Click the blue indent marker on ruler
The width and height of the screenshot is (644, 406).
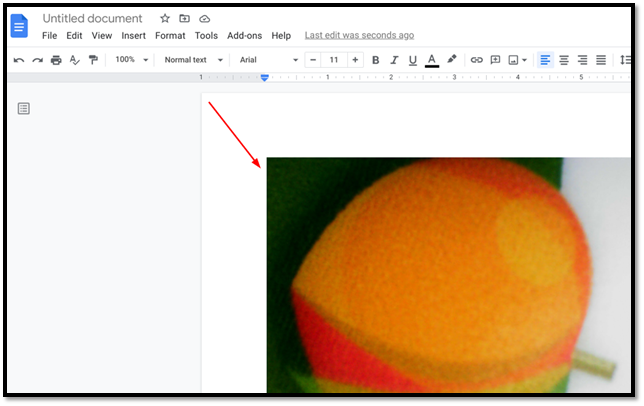coord(264,77)
